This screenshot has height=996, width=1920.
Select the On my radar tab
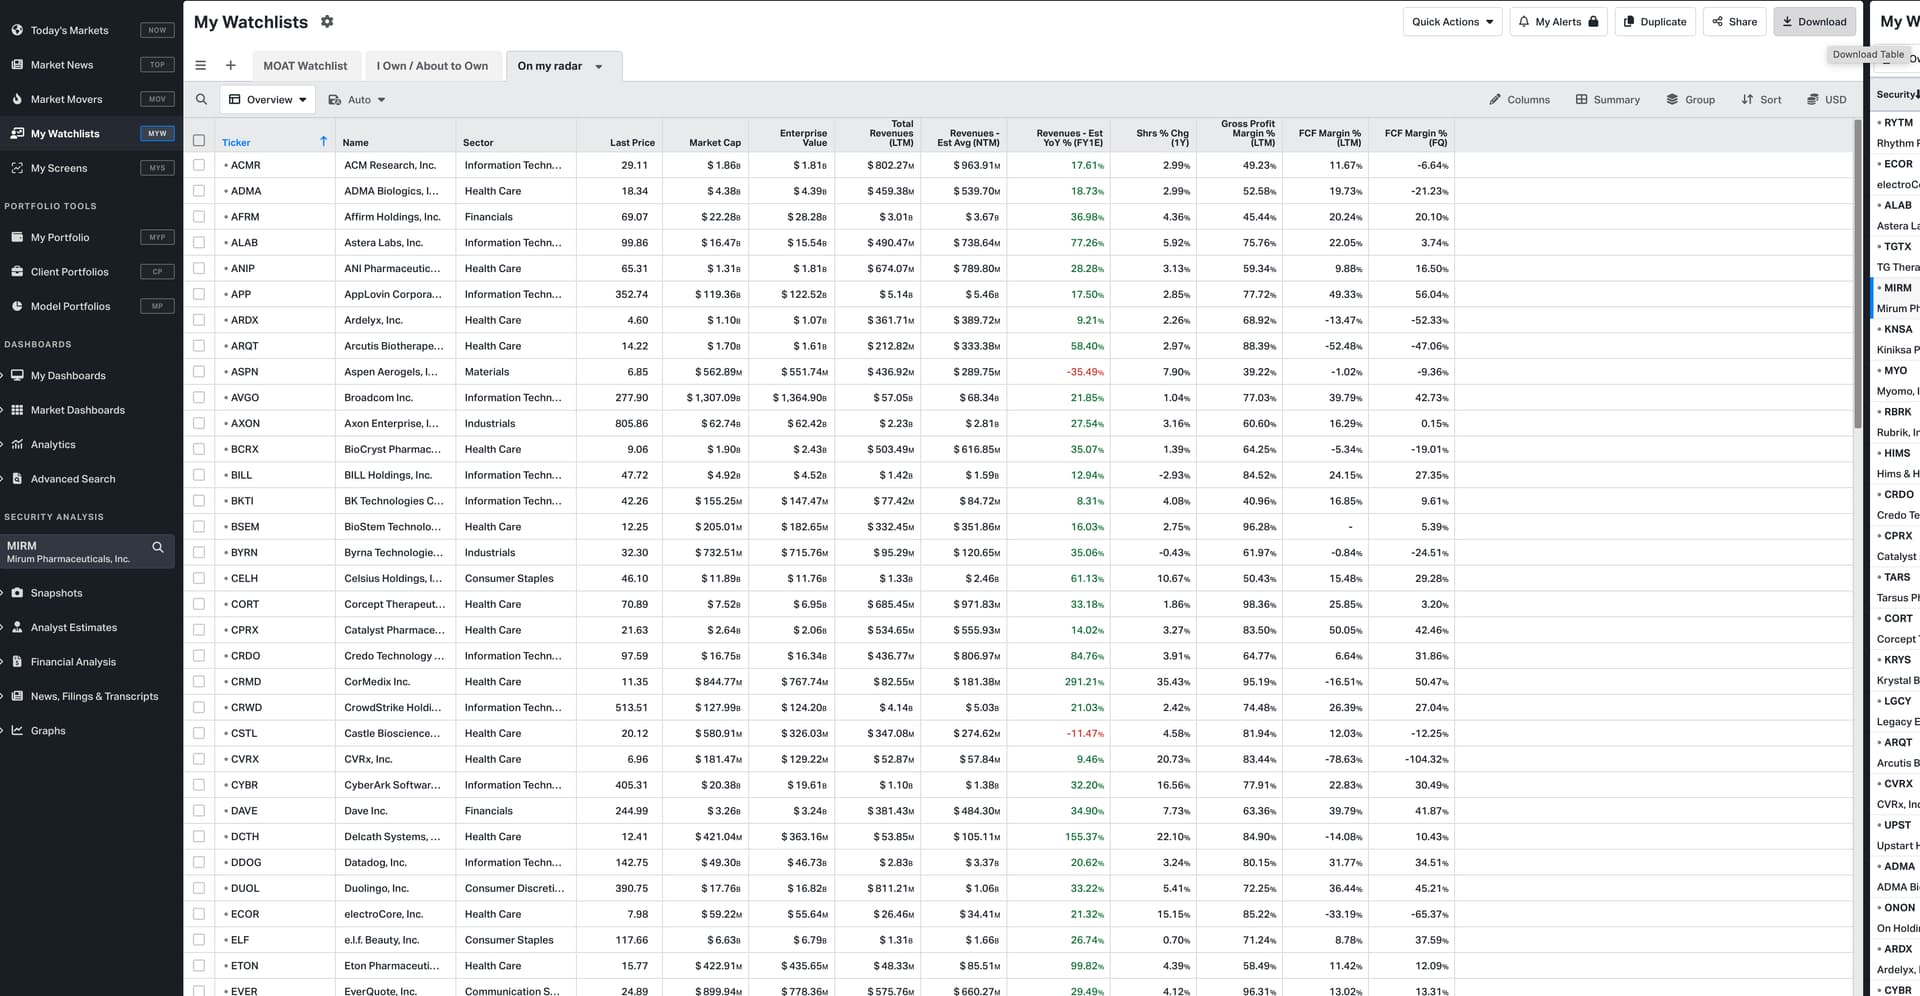click(550, 66)
